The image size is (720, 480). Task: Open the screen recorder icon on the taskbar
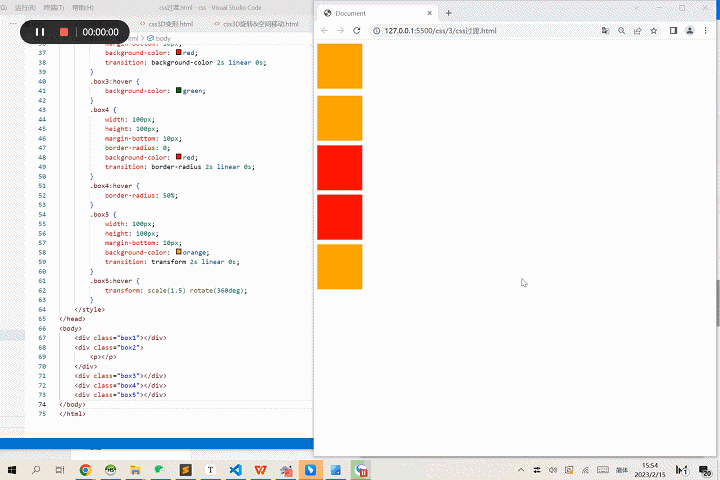pyautogui.click(x=360, y=470)
